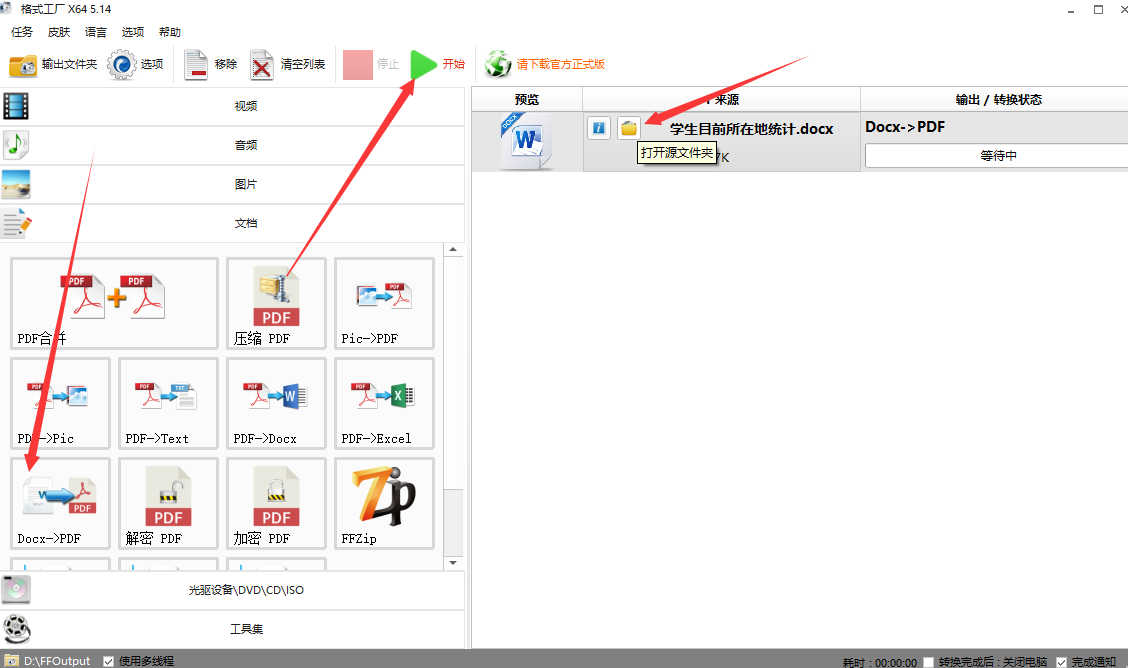
Task: Expand the 音频 audio category
Action: [232, 145]
